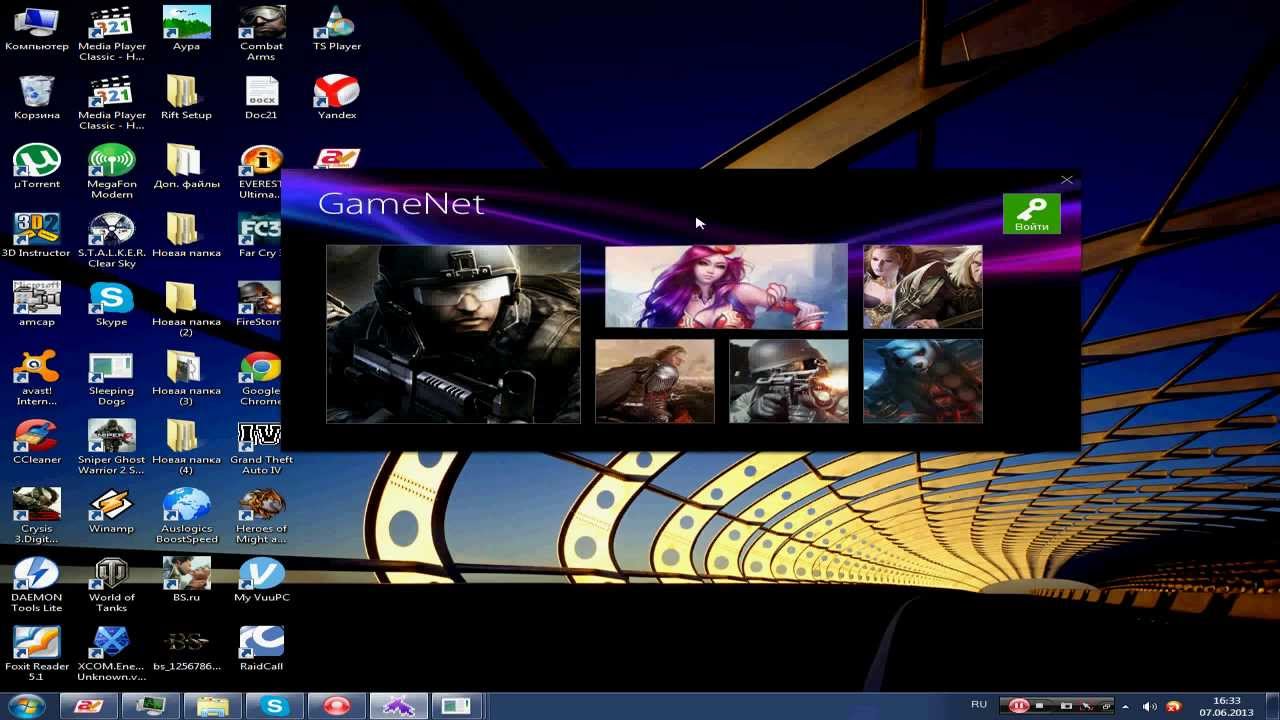Select 3D Instructor desktop icon

click(x=37, y=236)
